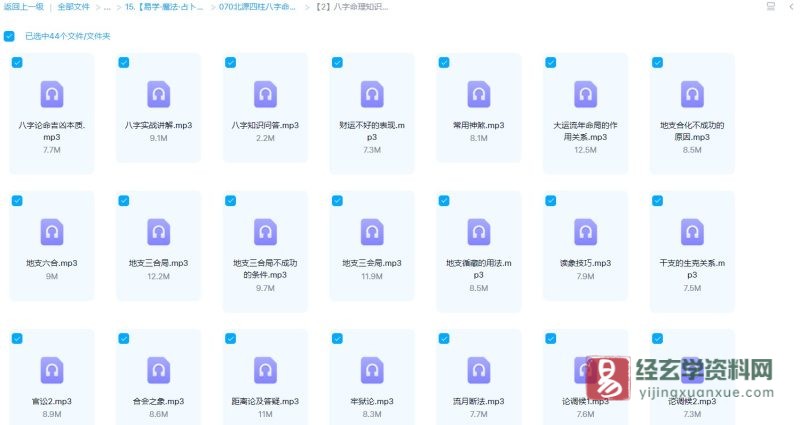Uncheck the 八字知识问答.mp3 checkbox
Viewport: 800px width, 425px height.
(230, 62)
